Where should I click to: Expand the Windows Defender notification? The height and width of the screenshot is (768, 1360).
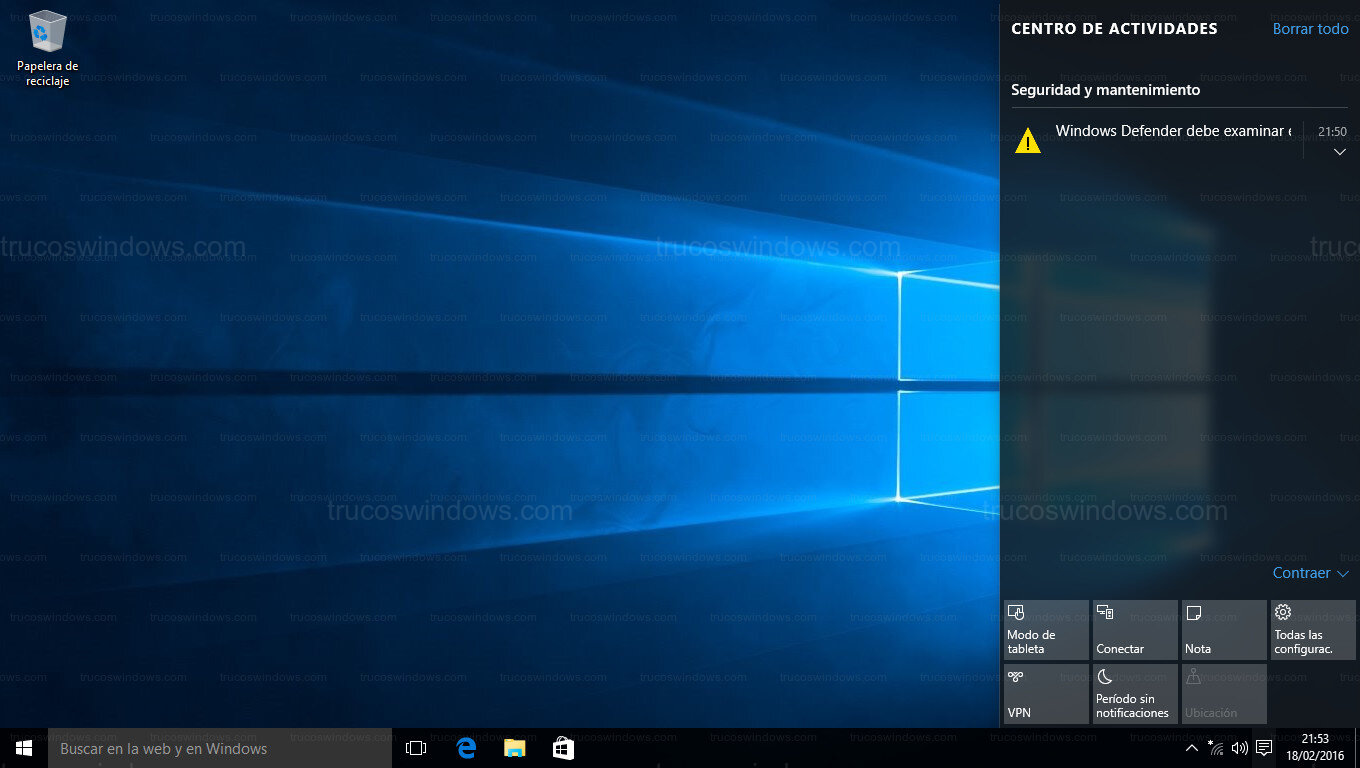click(x=1340, y=151)
